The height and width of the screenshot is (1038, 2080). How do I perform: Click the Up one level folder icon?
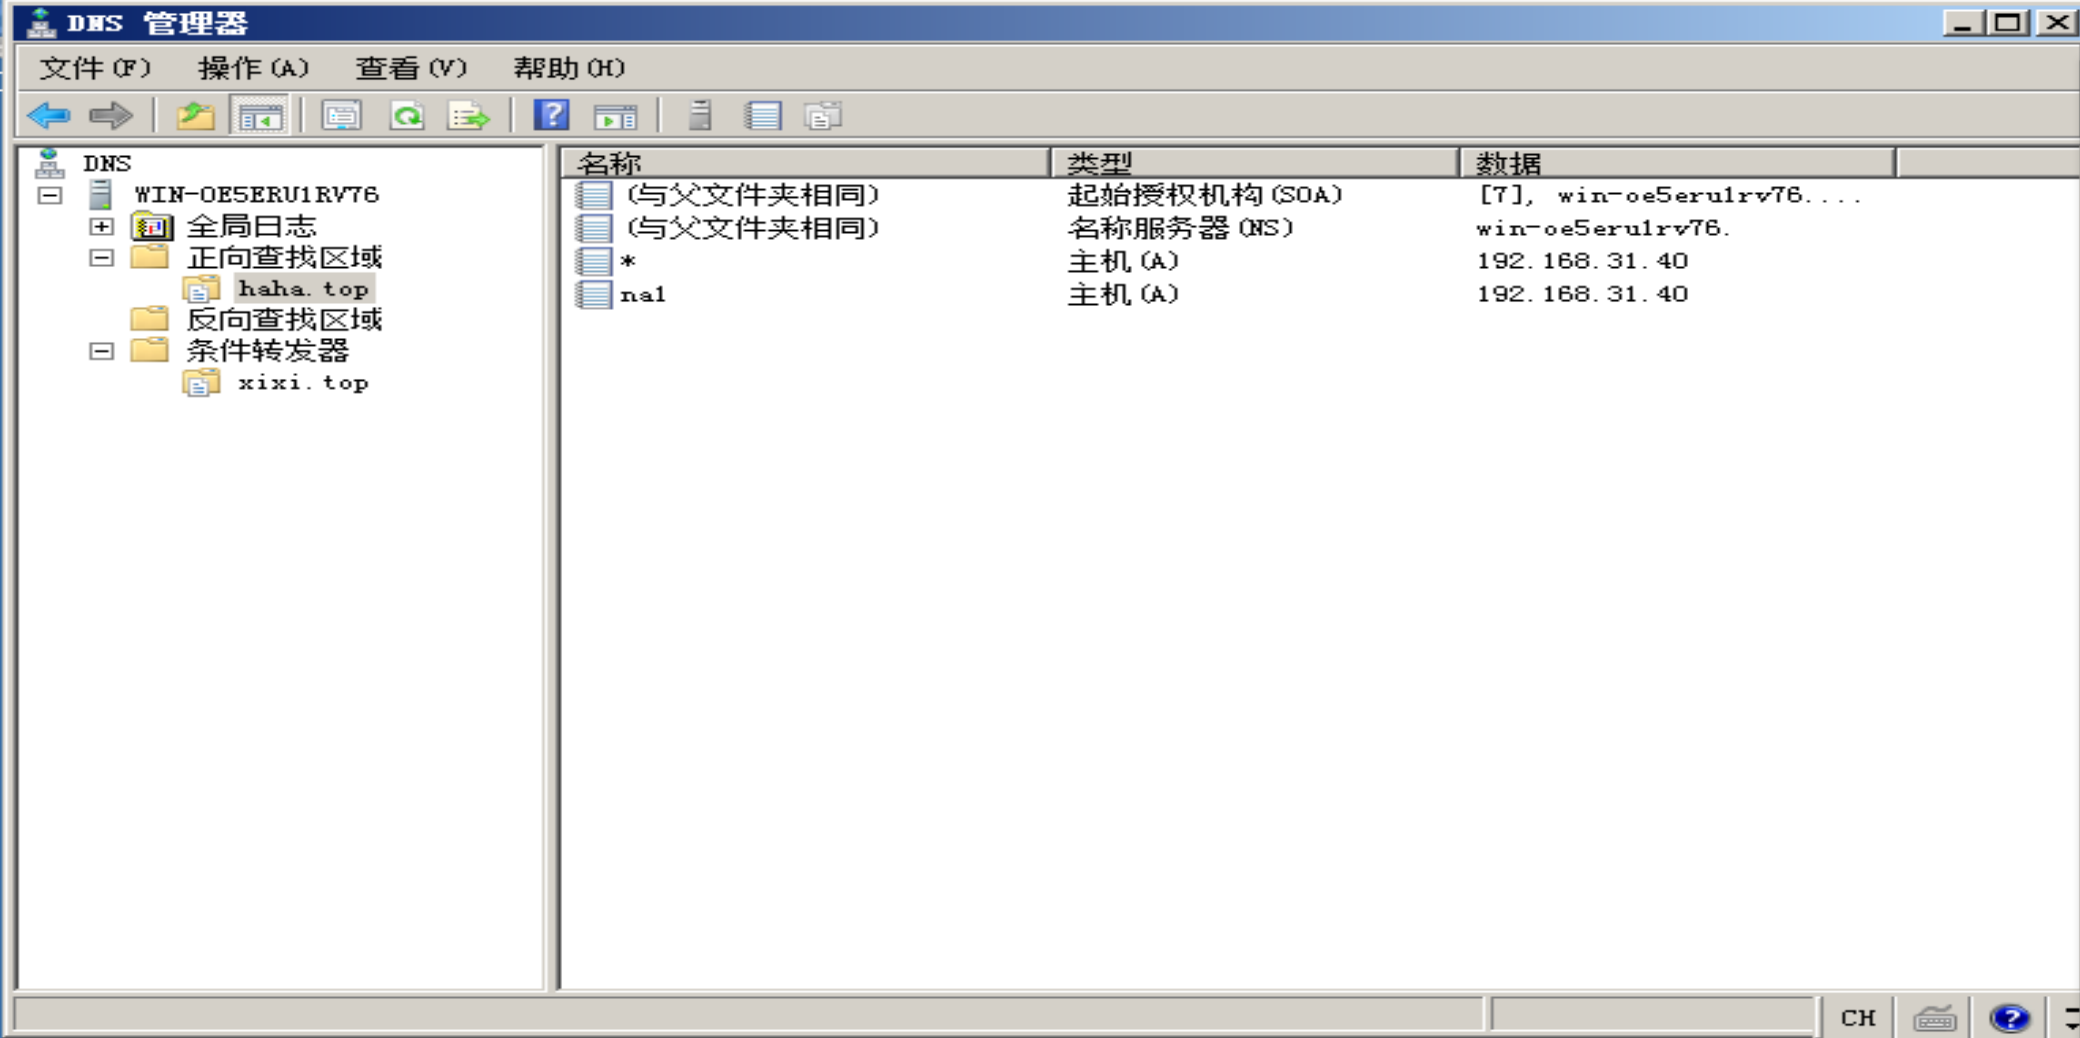point(196,114)
